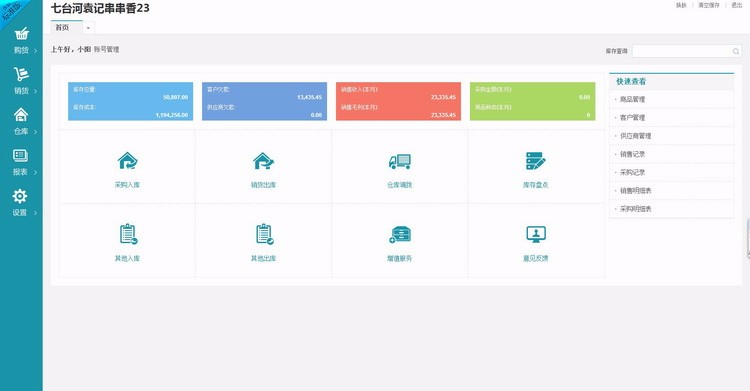Open 采购明细表 in quick view list
This screenshot has height=391, width=750.
point(635,209)
